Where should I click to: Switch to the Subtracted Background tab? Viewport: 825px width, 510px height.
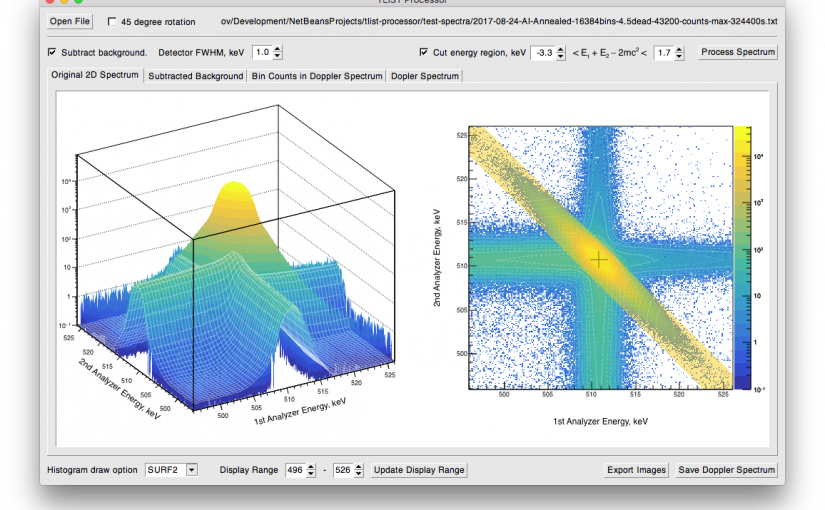point(196,75)
